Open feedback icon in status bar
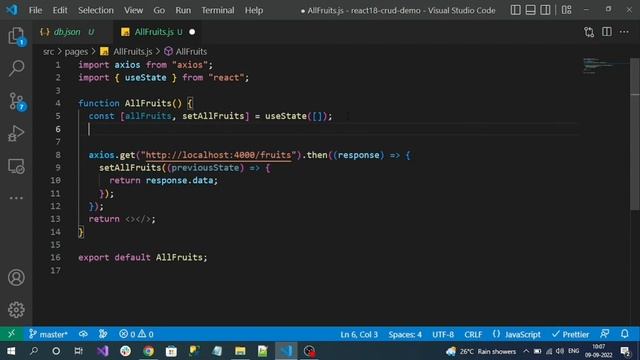The height and width of the screenshot is (360, 640). [x=605, y=334]
